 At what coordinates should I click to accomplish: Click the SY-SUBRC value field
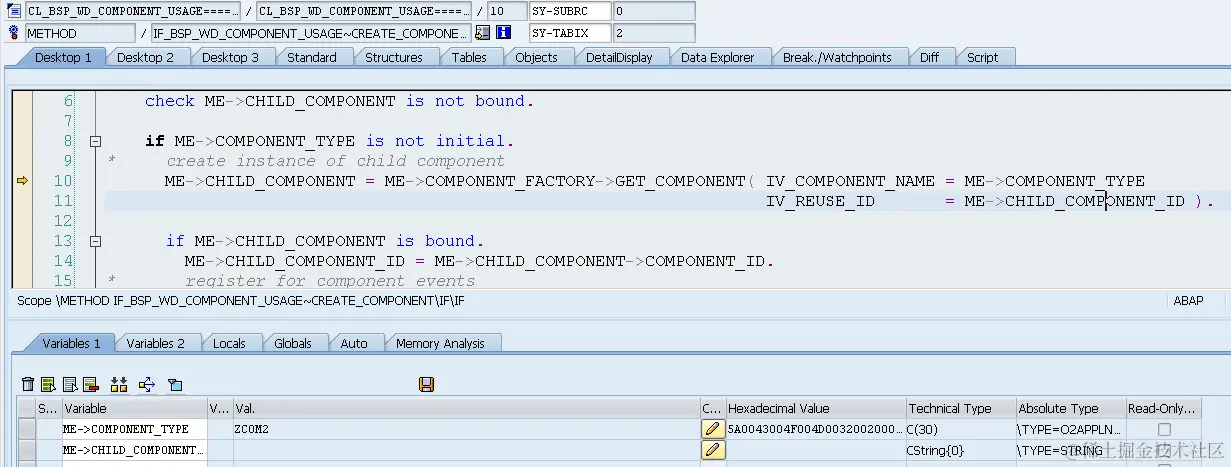pyautogui.click(x=654, y=12)
